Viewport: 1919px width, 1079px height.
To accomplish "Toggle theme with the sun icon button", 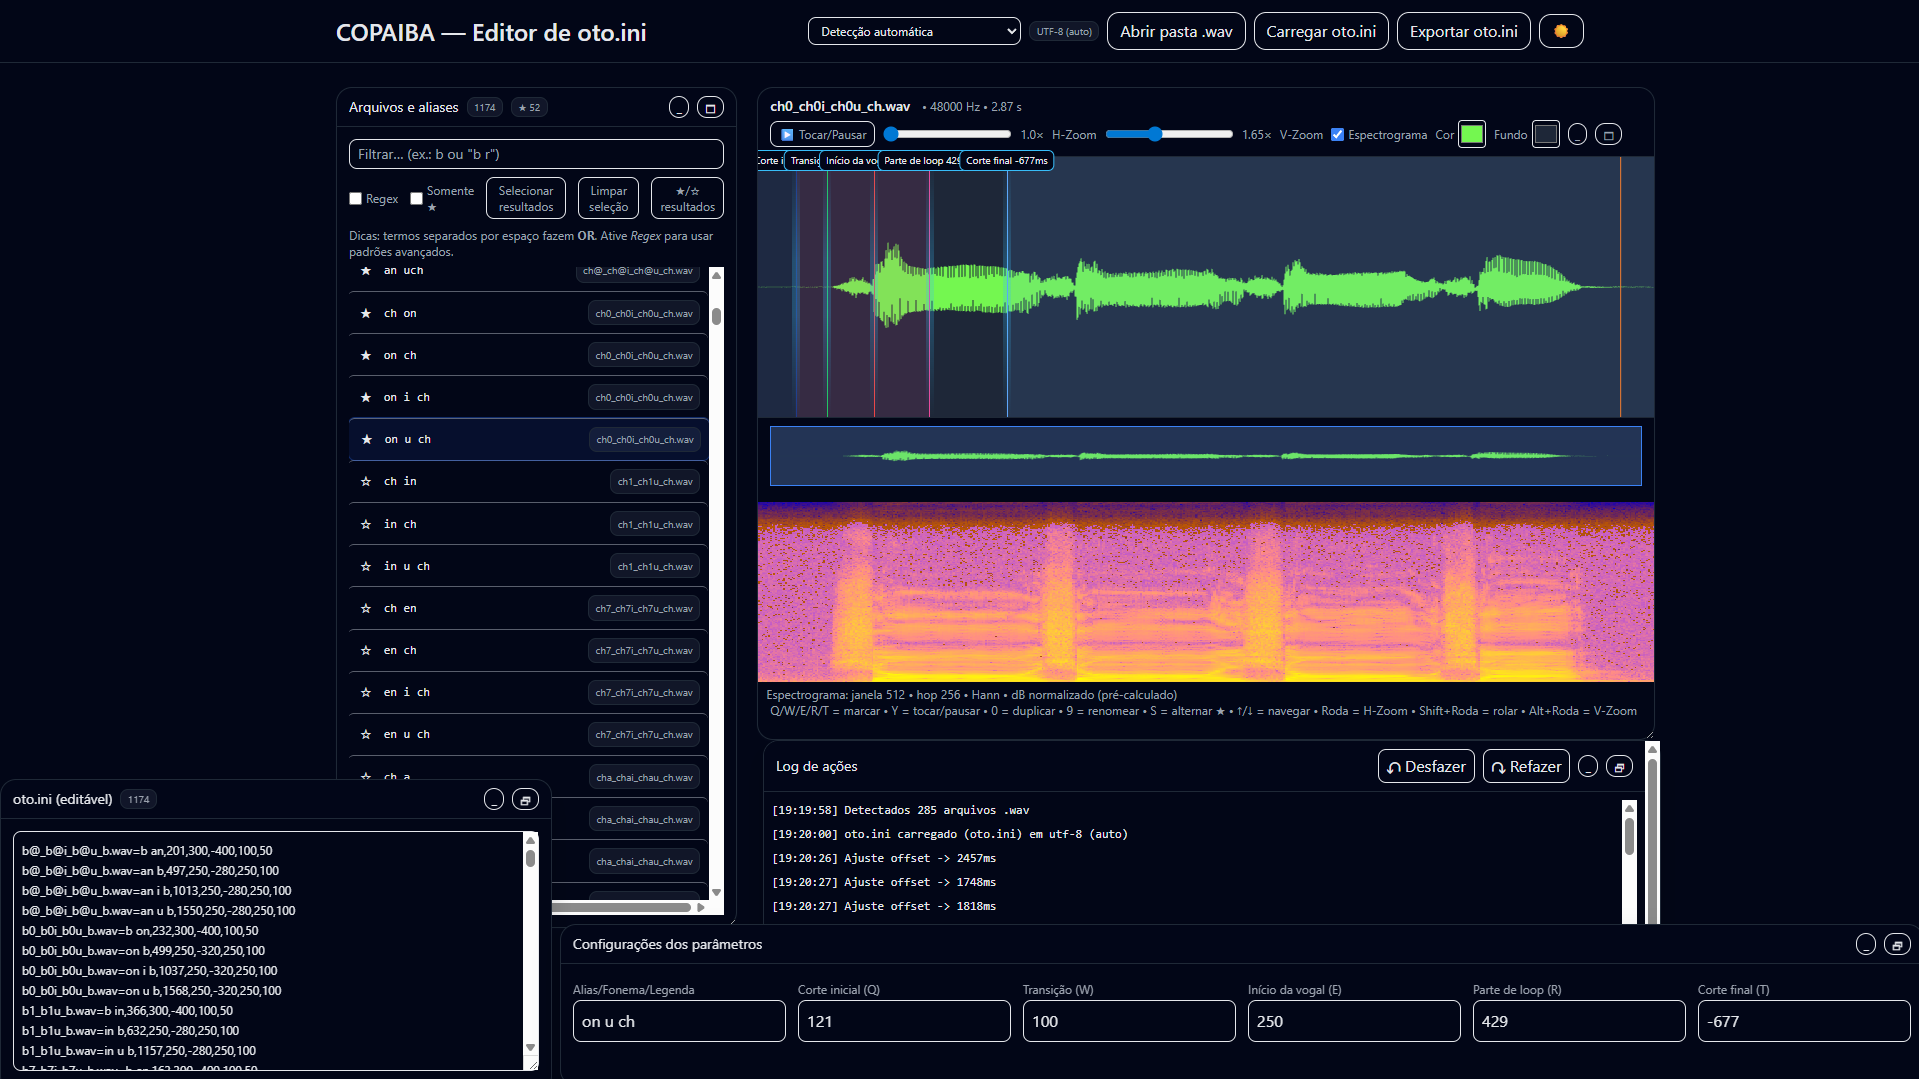I will (x=1560, y=31).
